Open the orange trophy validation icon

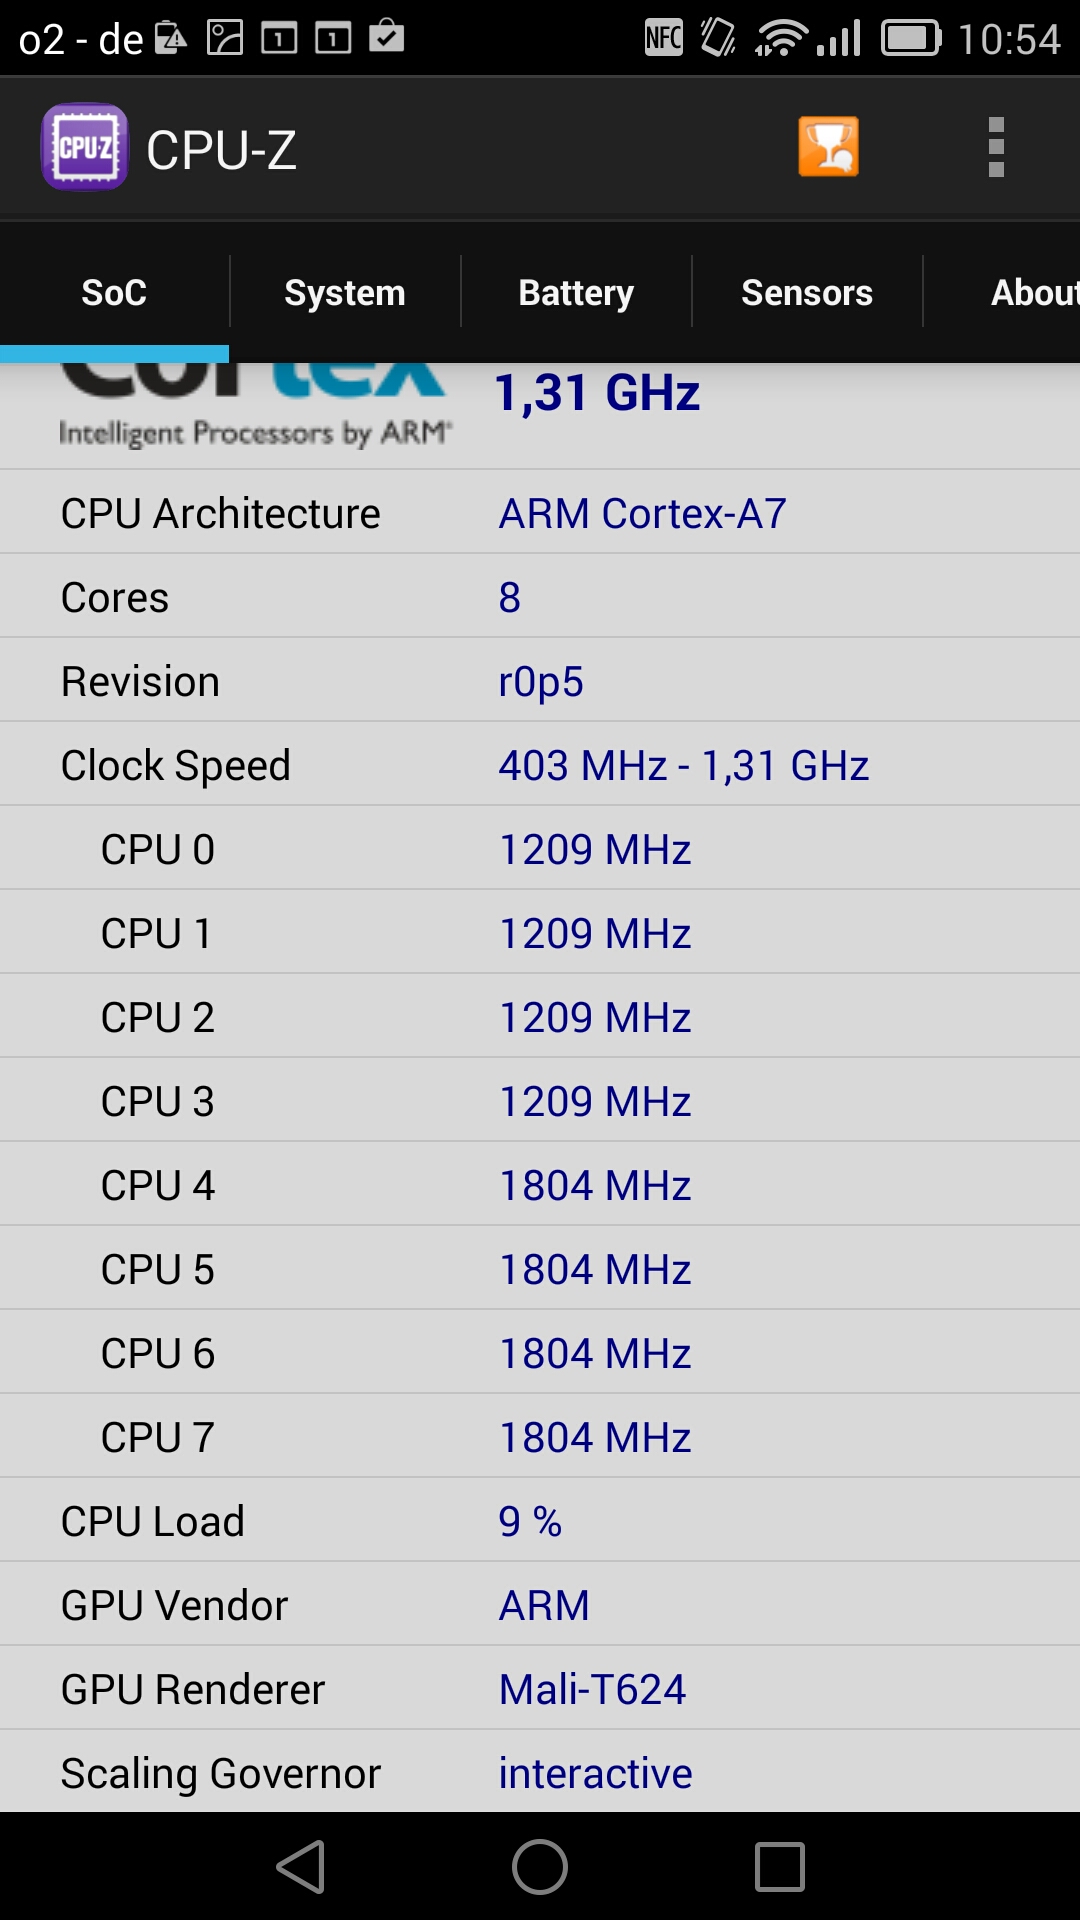828,147
